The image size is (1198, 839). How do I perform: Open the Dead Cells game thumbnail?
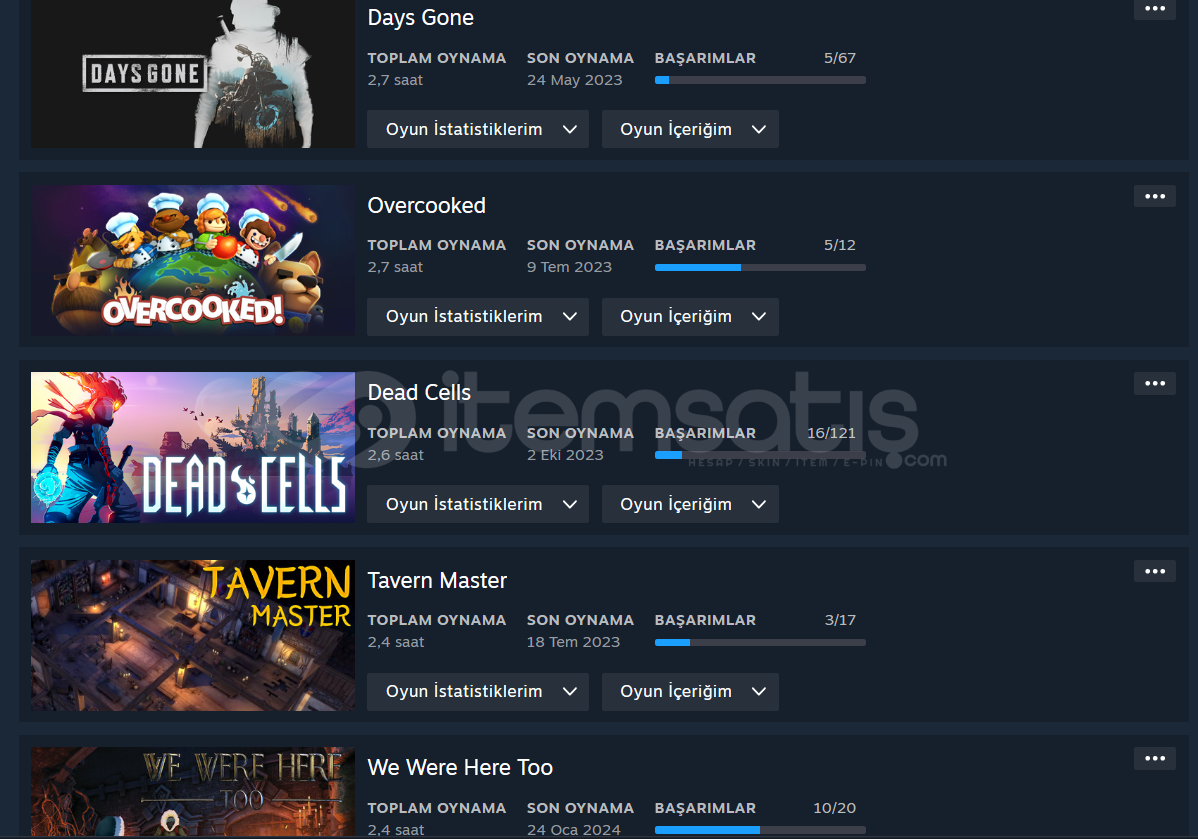tap(193, 448)
